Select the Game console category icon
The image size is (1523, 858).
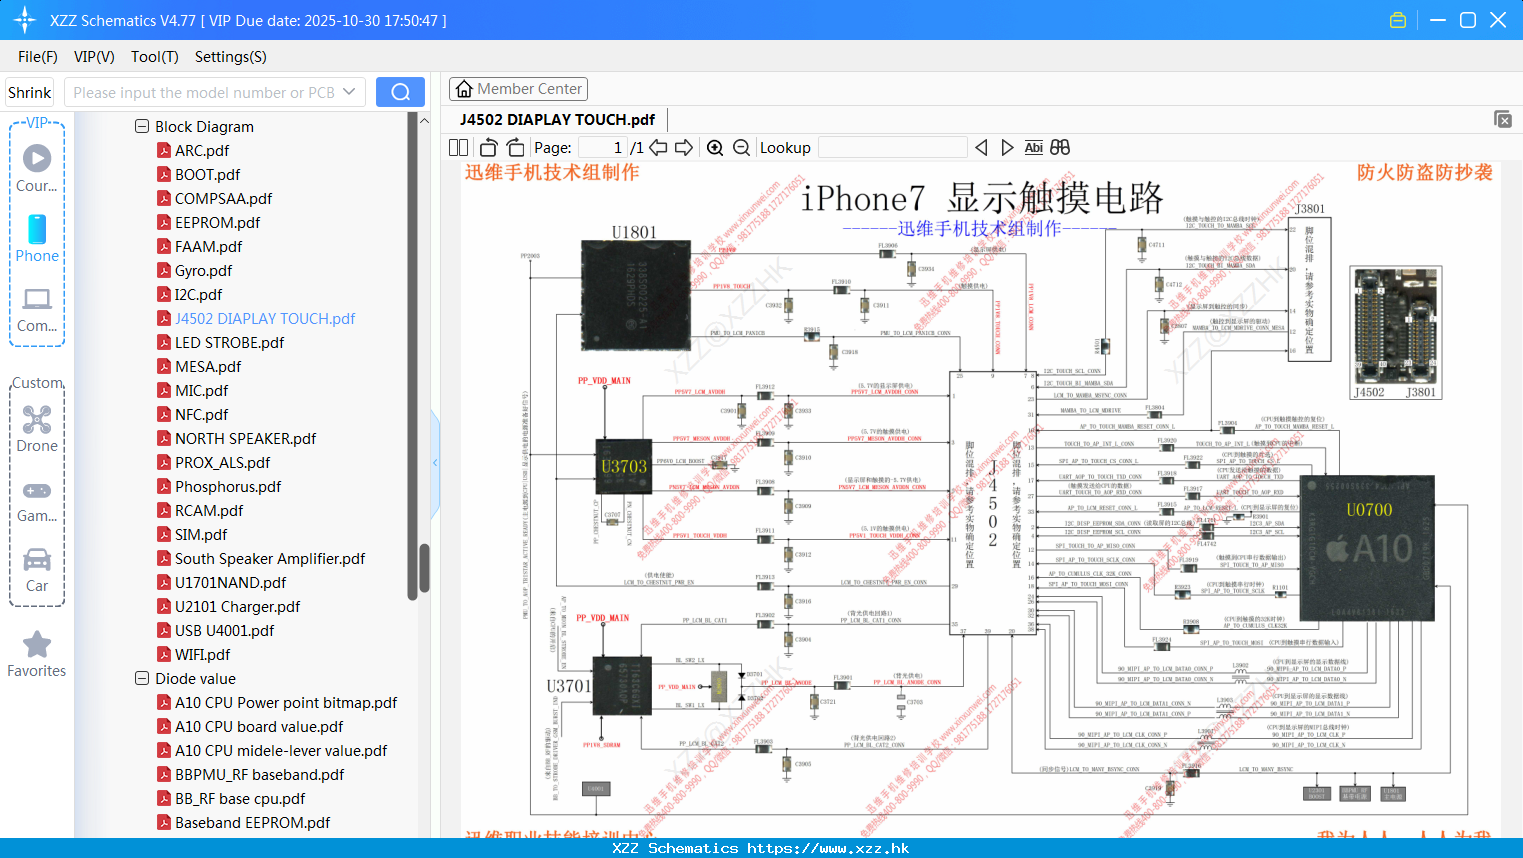tap(37, 490)
